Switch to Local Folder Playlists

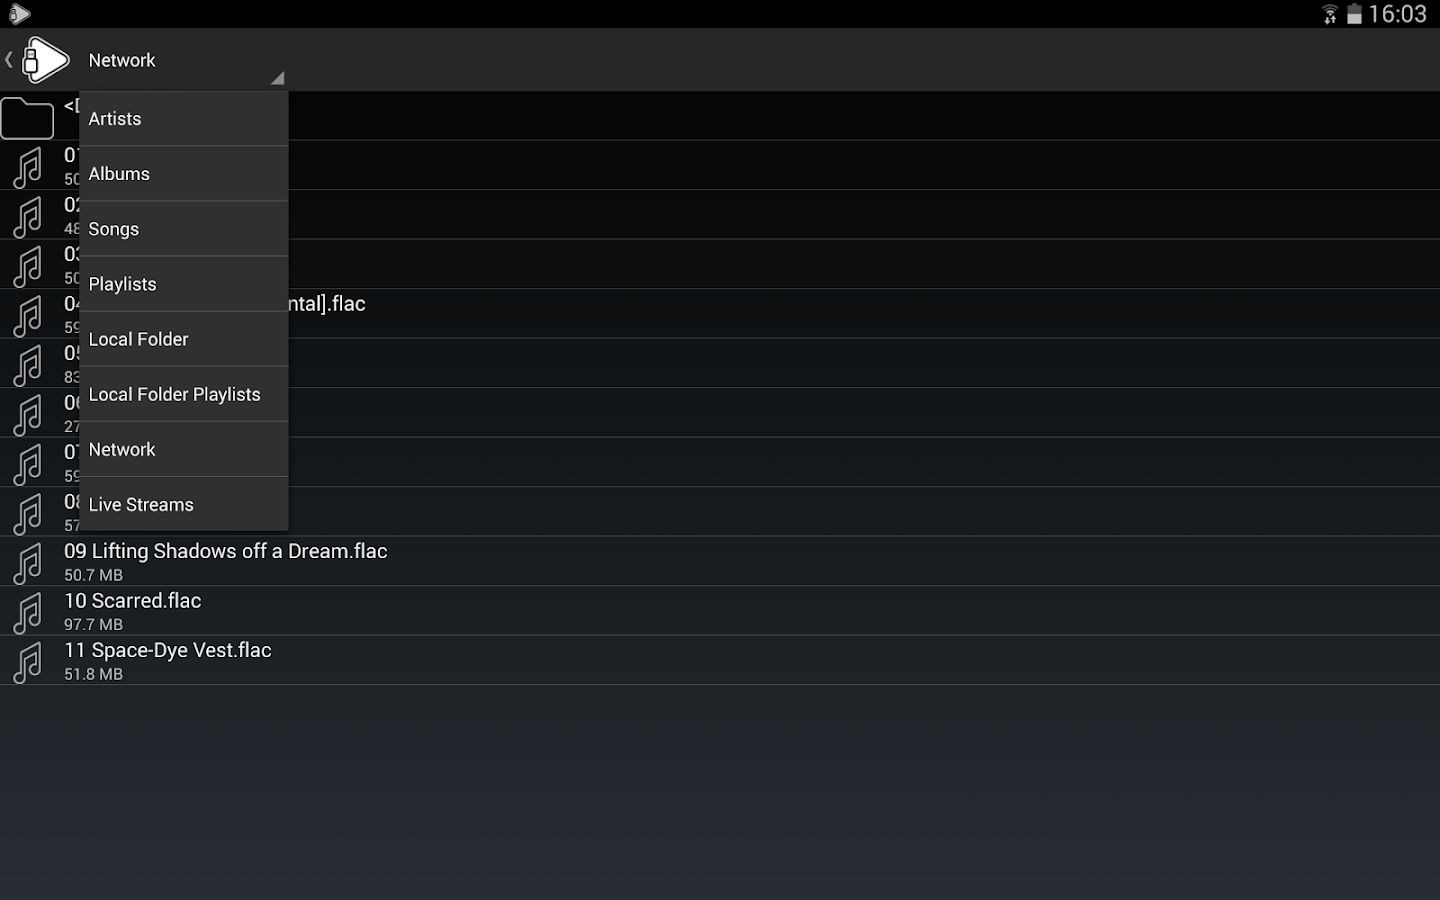[184, 394]
